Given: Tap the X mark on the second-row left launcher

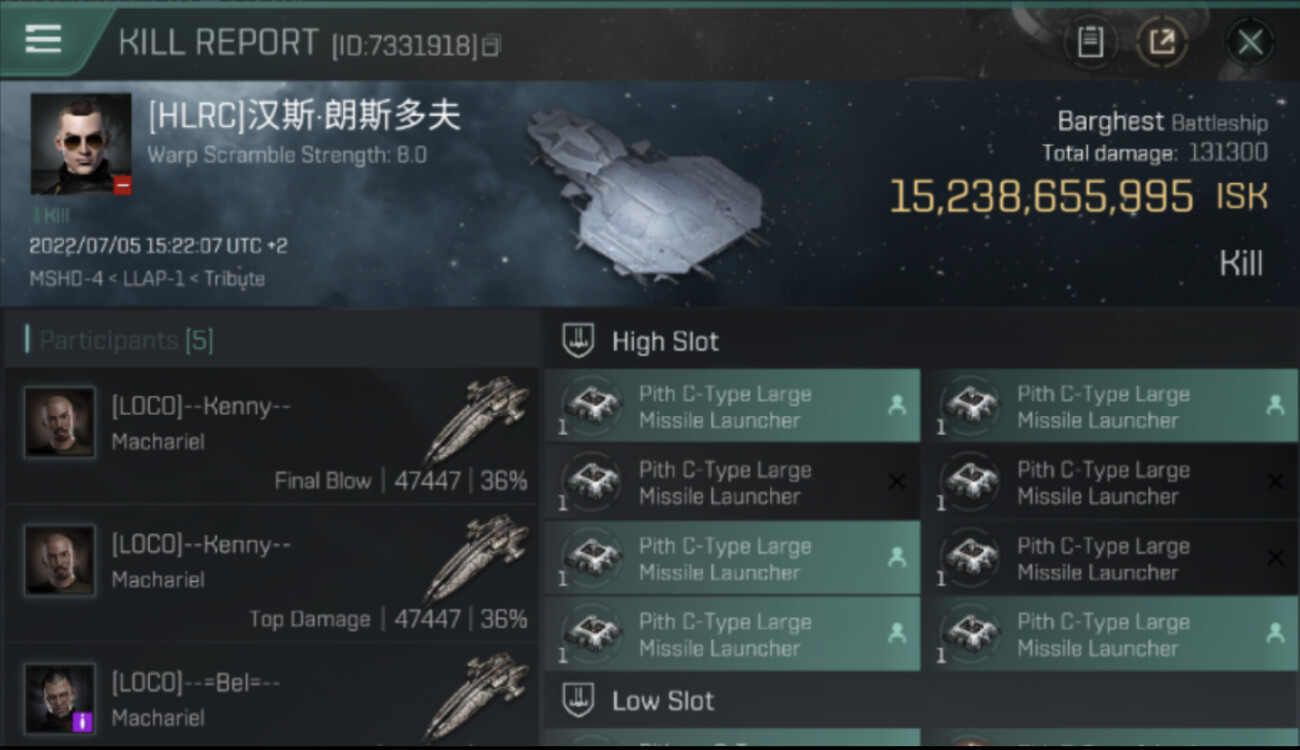Looking at the screenshot, I should [897, 482].
